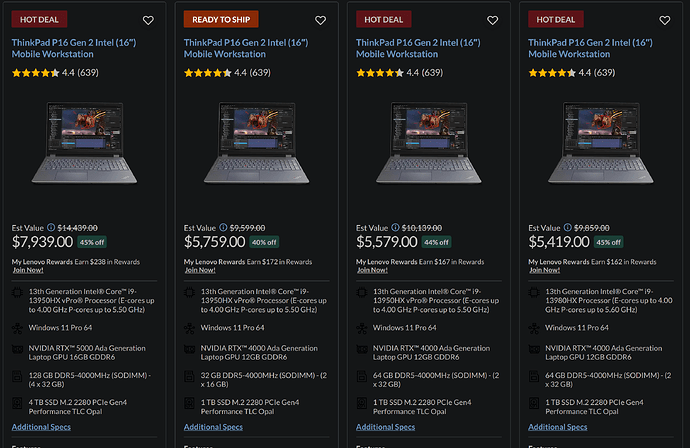Click the Est Value info icon beside $14,439.00
This screenshot has height=448, width=690.
(51, 227)
